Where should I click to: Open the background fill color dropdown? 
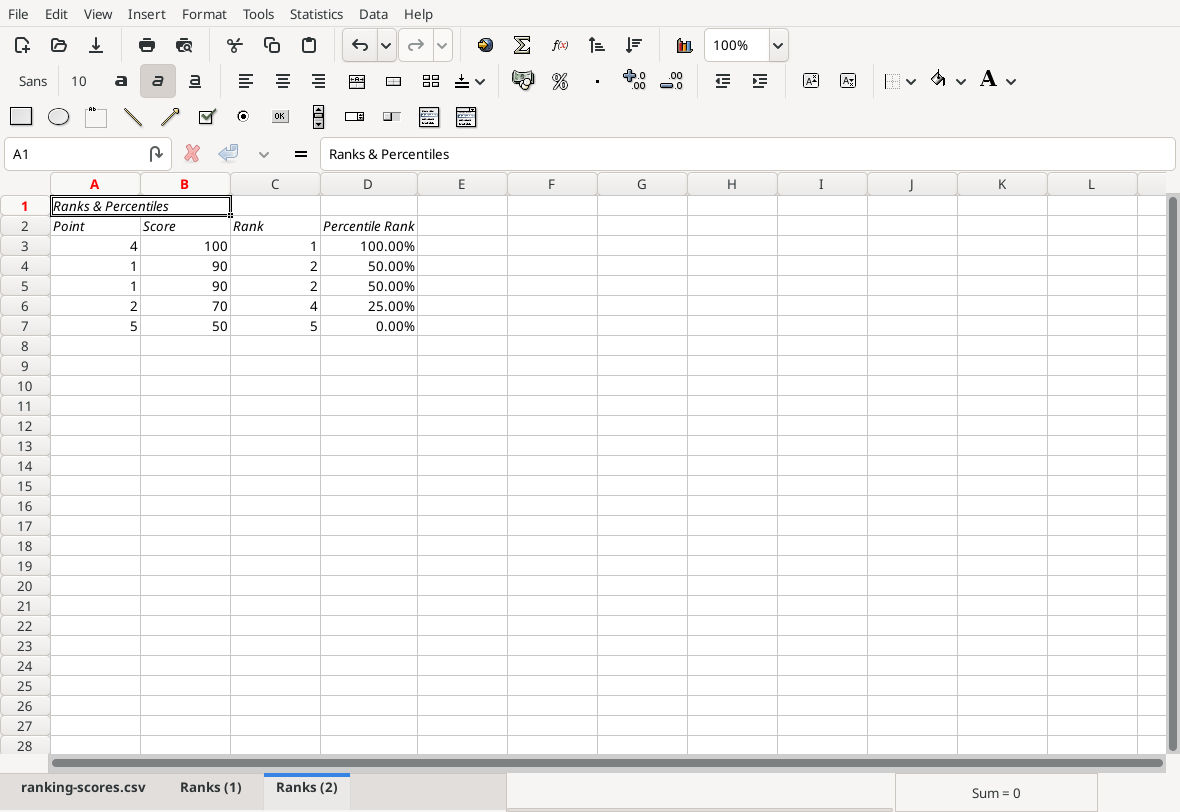(x=961, y=81)
